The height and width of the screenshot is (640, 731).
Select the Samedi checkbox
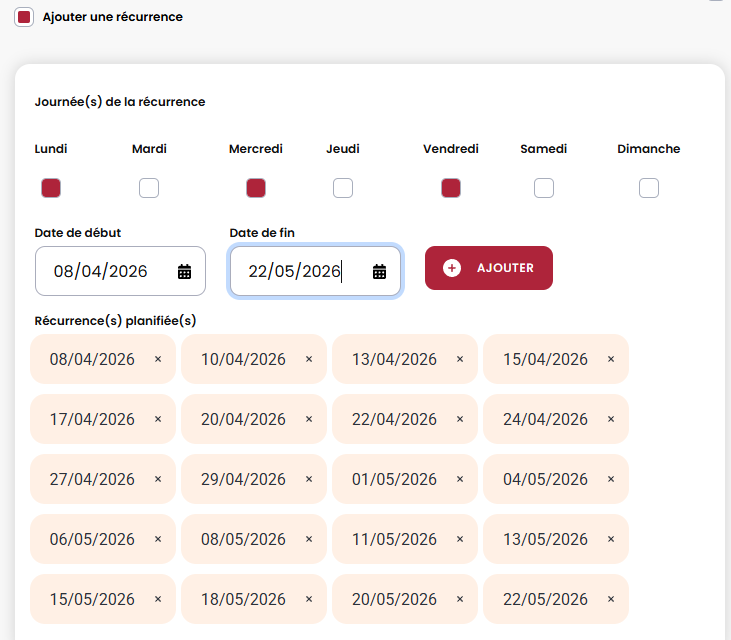(544, 188)
